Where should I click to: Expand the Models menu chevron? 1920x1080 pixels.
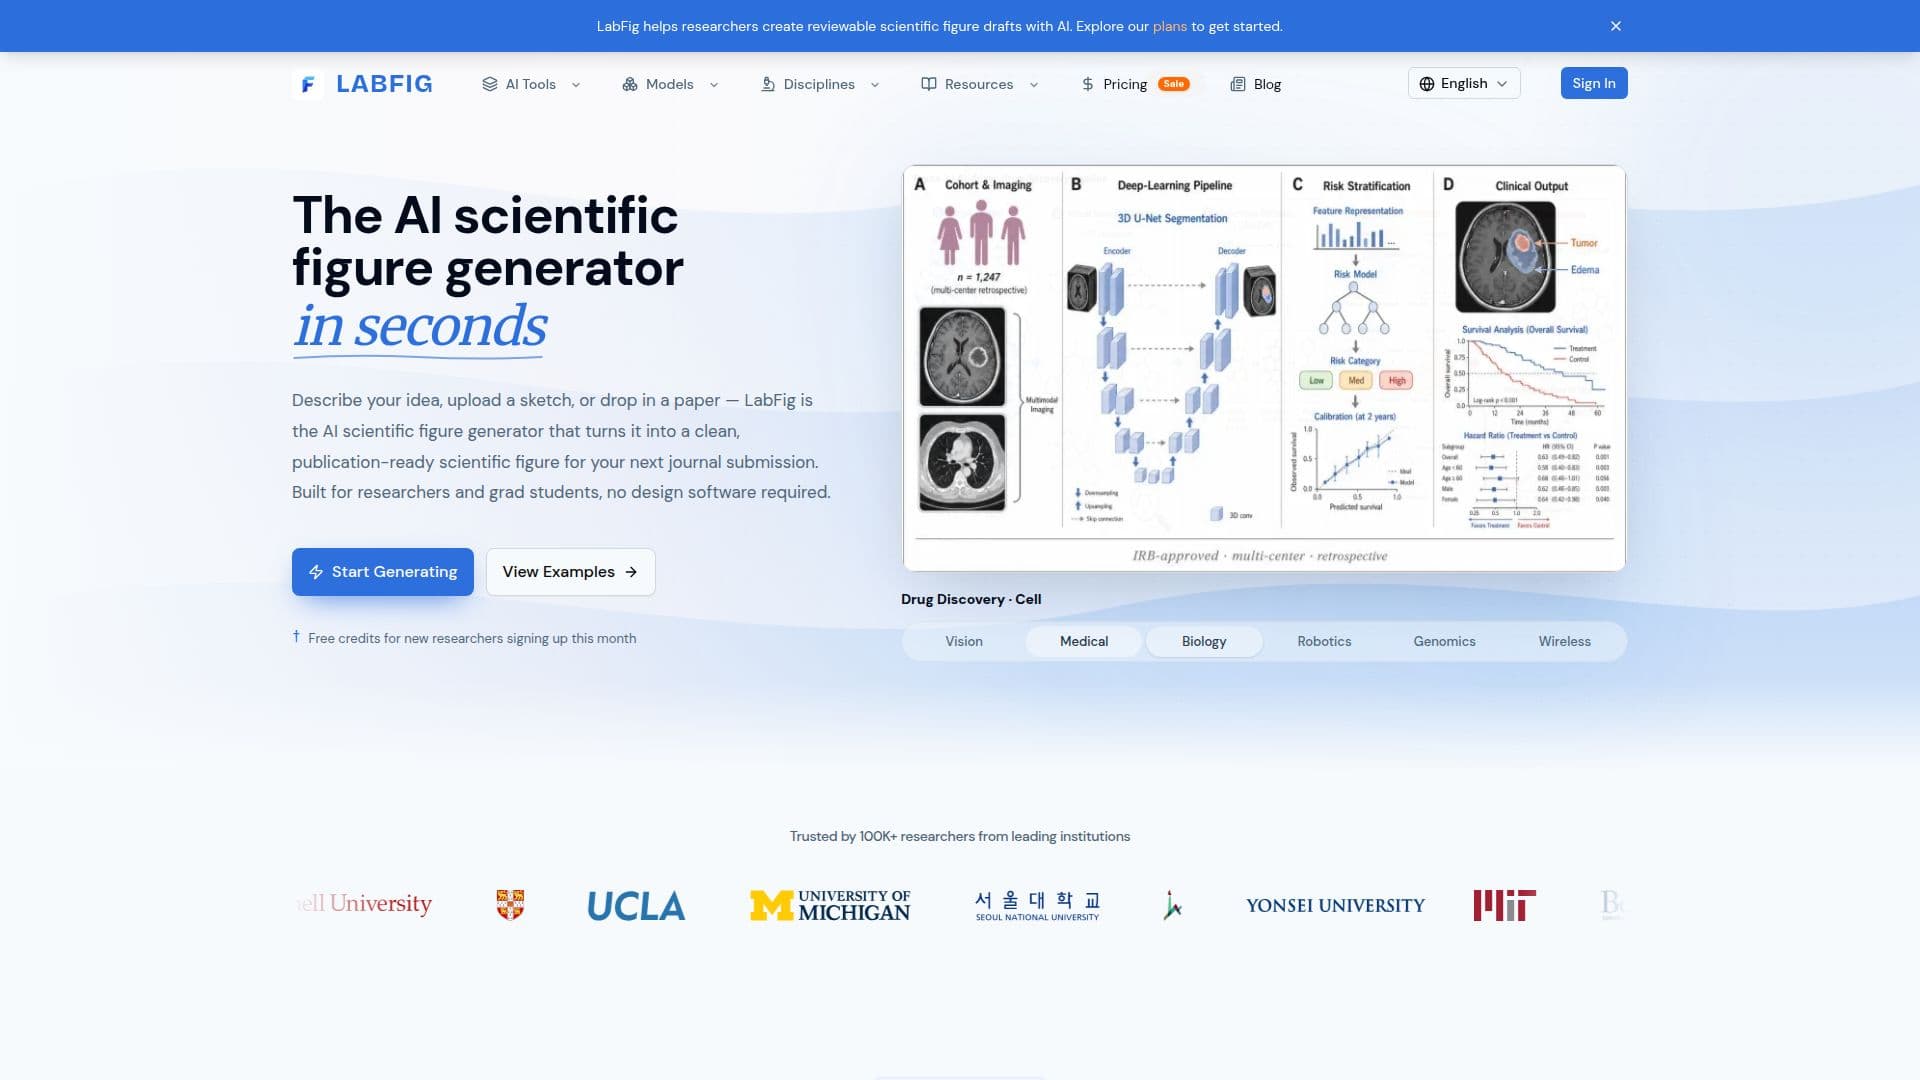click(714, 85)
